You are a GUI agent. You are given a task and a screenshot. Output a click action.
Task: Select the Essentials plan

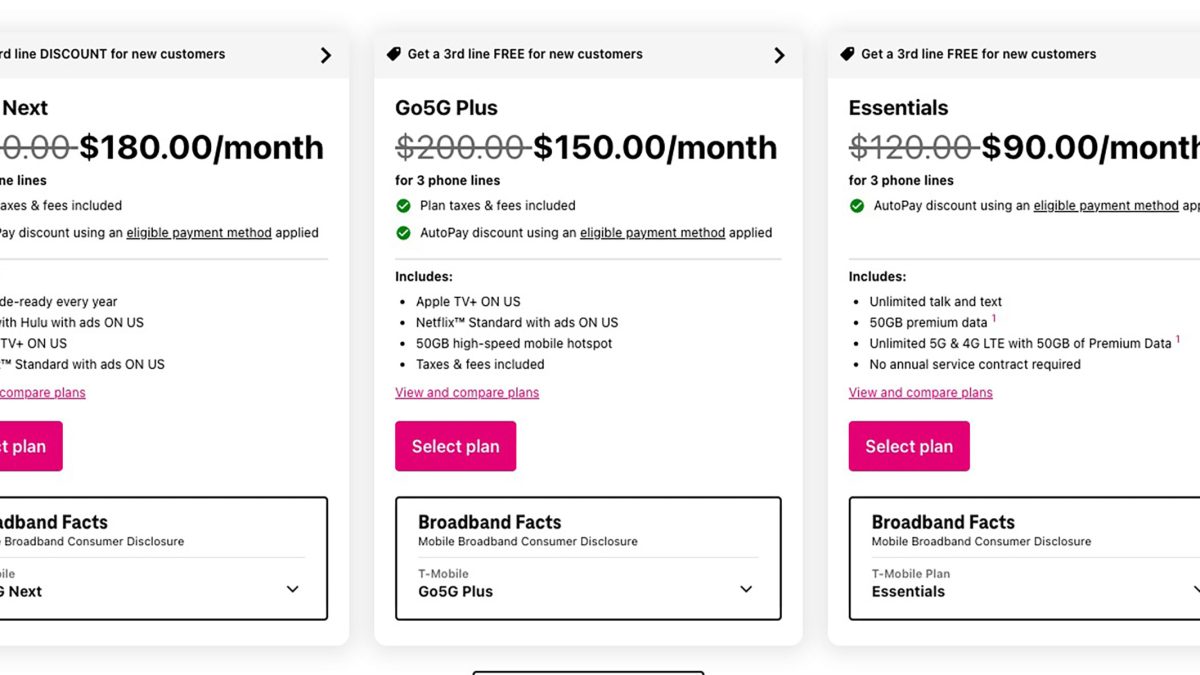(908, 446)
